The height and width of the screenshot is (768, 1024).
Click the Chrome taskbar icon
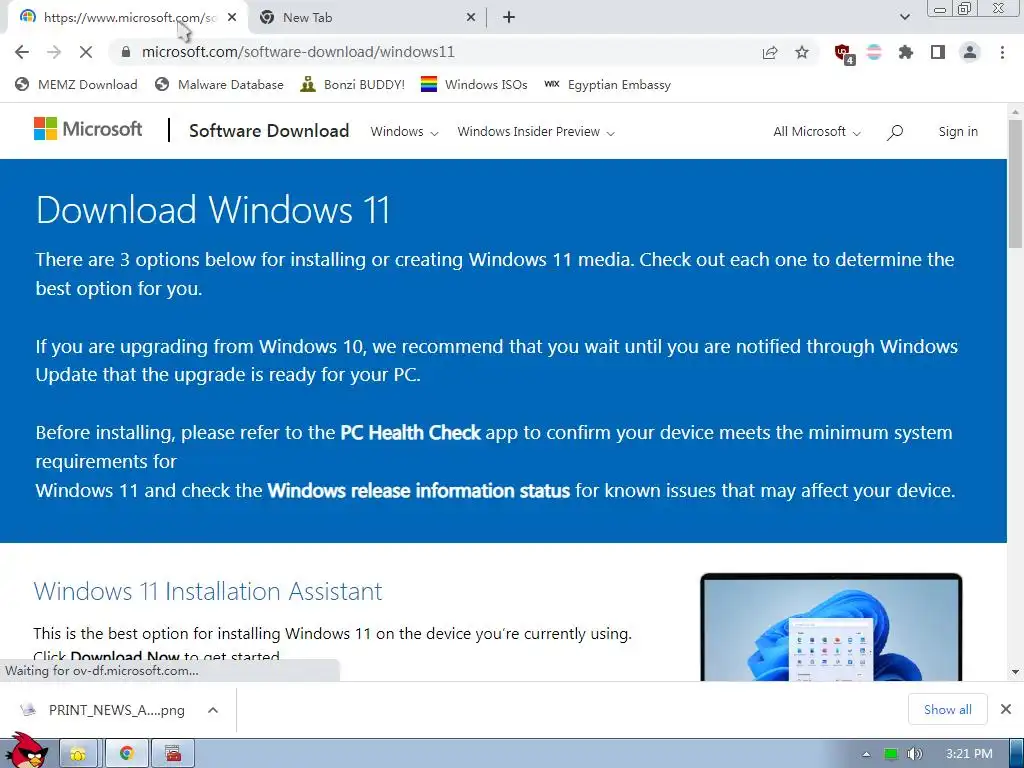[127, 754]
